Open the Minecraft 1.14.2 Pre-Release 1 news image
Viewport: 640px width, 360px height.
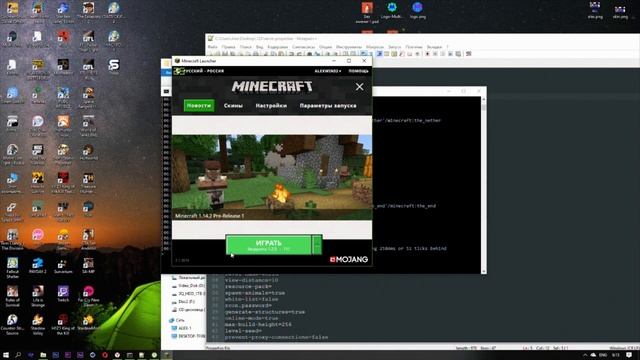click(x=271, y=177)
